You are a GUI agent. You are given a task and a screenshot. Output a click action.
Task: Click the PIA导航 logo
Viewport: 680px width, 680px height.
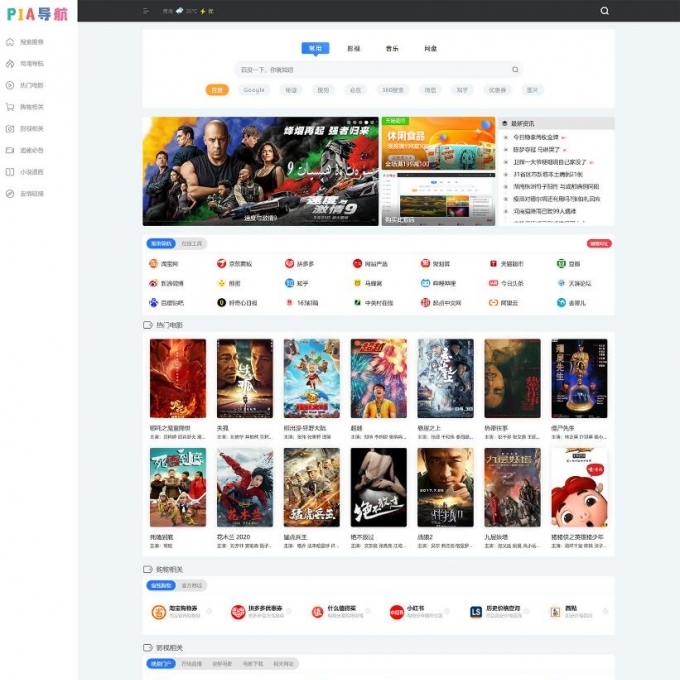37,14
